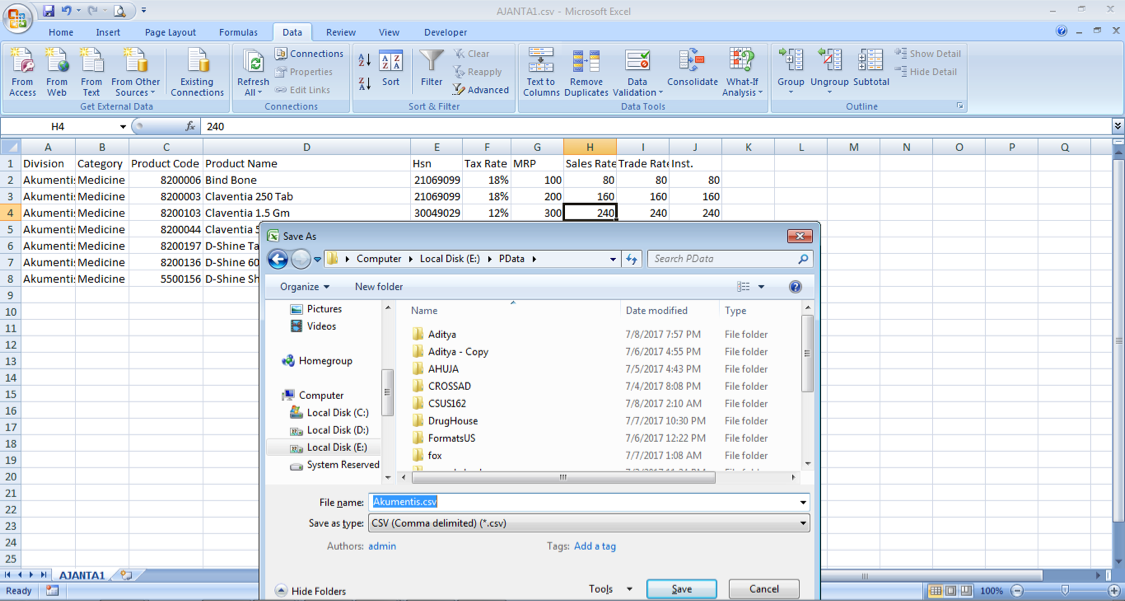
Task: Click Save icon in Quick Access Toolbar
Action: pyautogui.click(x=48, y=11)
